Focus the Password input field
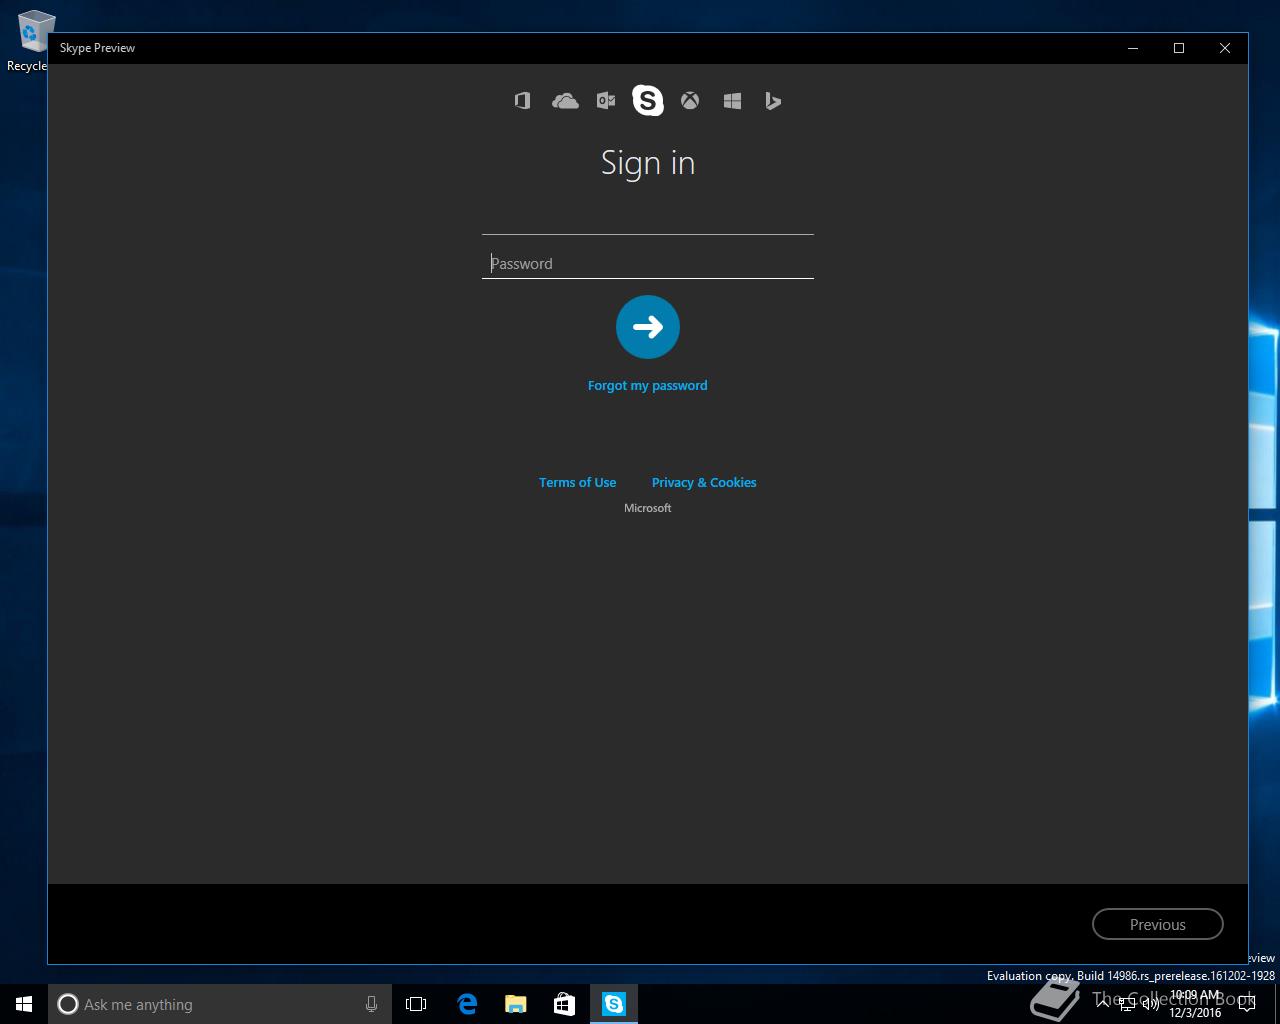 (x=648, y=264)
